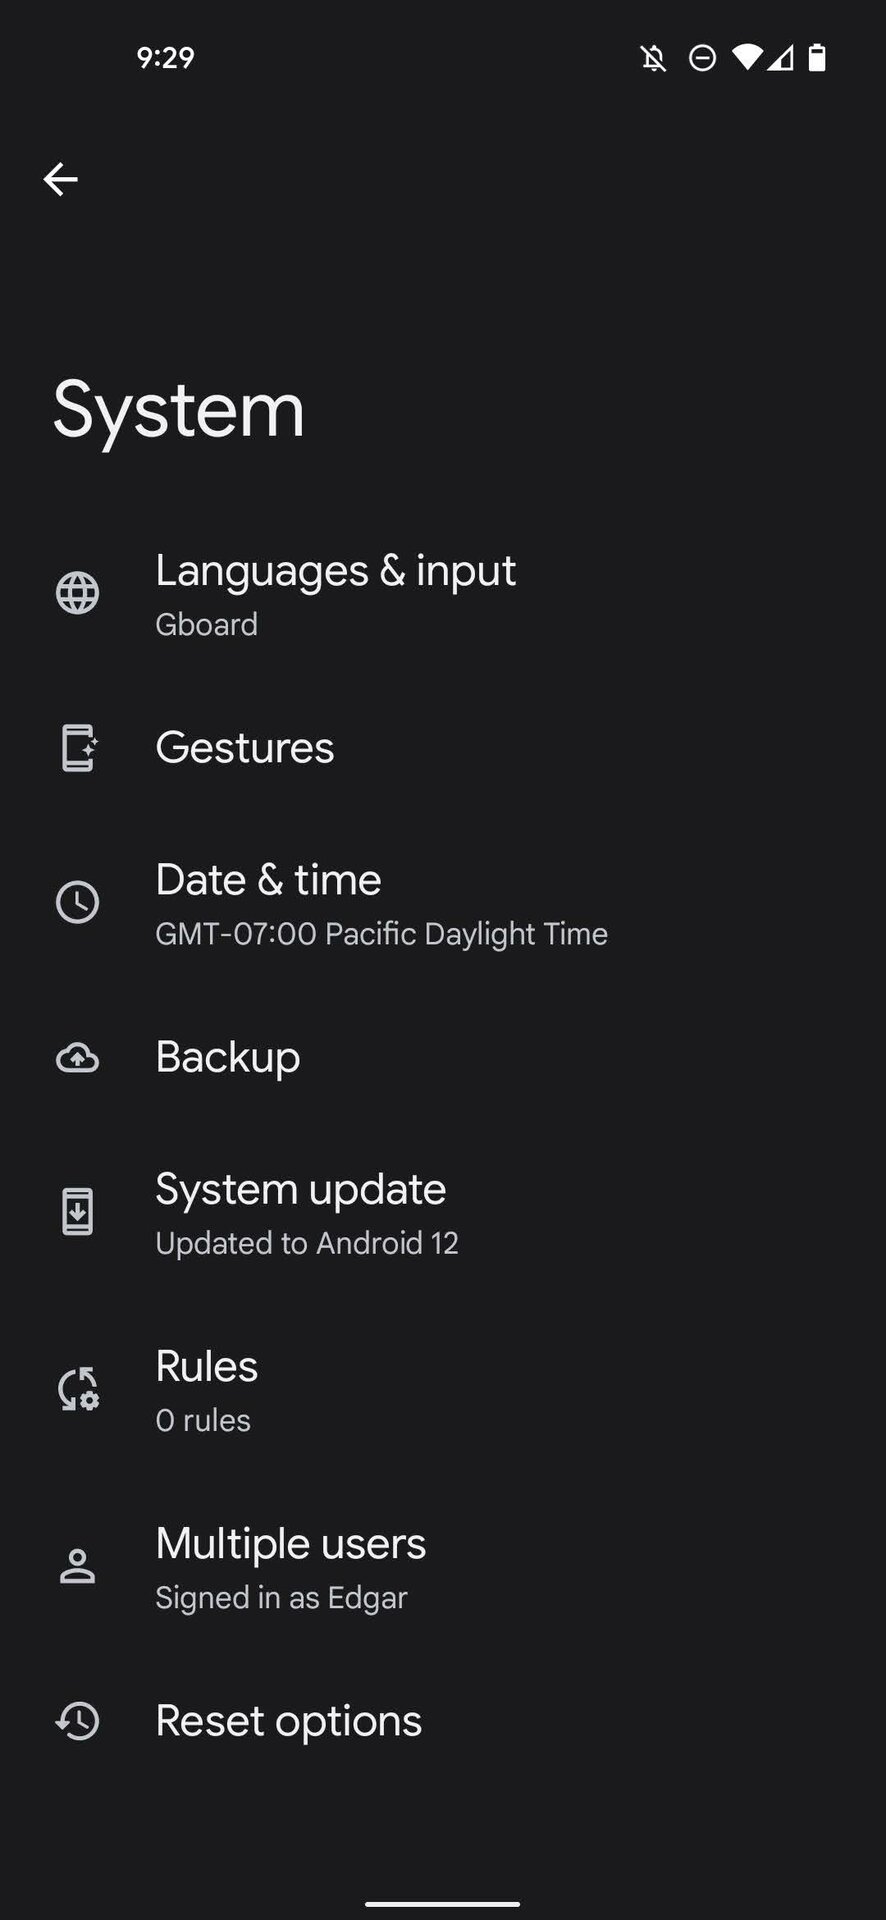
Task: Open Date & time settings
Action: 380,903
